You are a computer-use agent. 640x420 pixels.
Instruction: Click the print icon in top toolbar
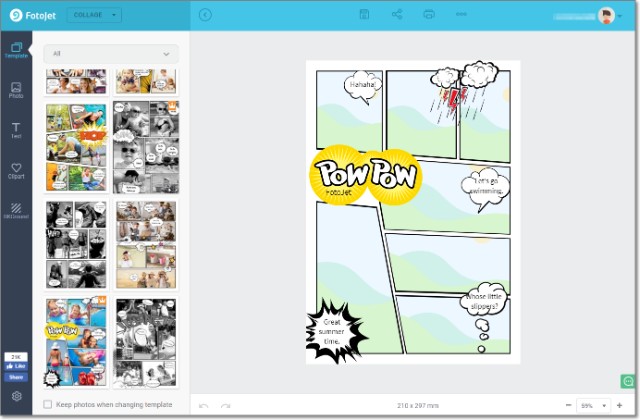pyautogui.click(x=429, y=15)
